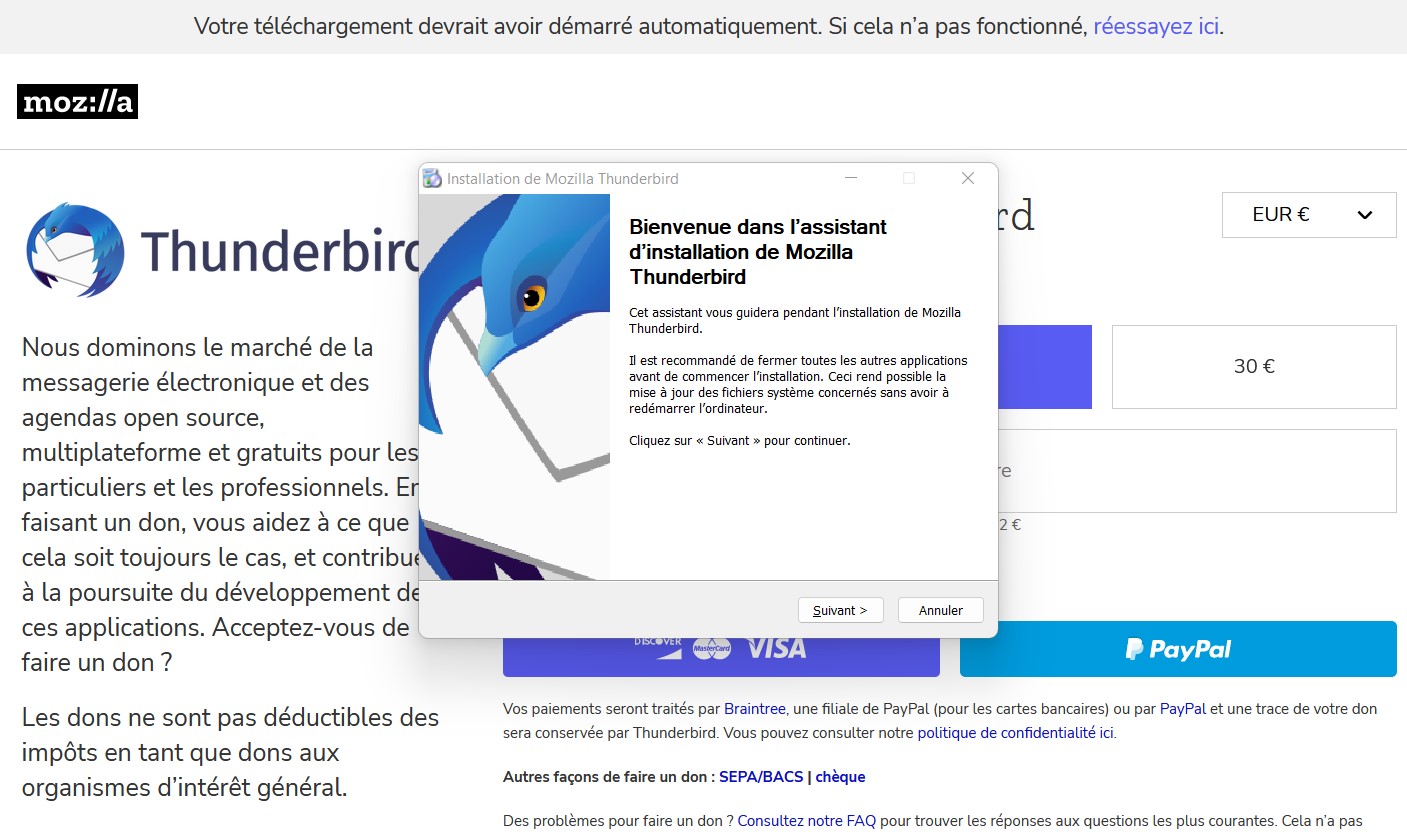1407x832 pixels.
Task: Open the "Consultez notre FAQ" link
Action: 806,821
